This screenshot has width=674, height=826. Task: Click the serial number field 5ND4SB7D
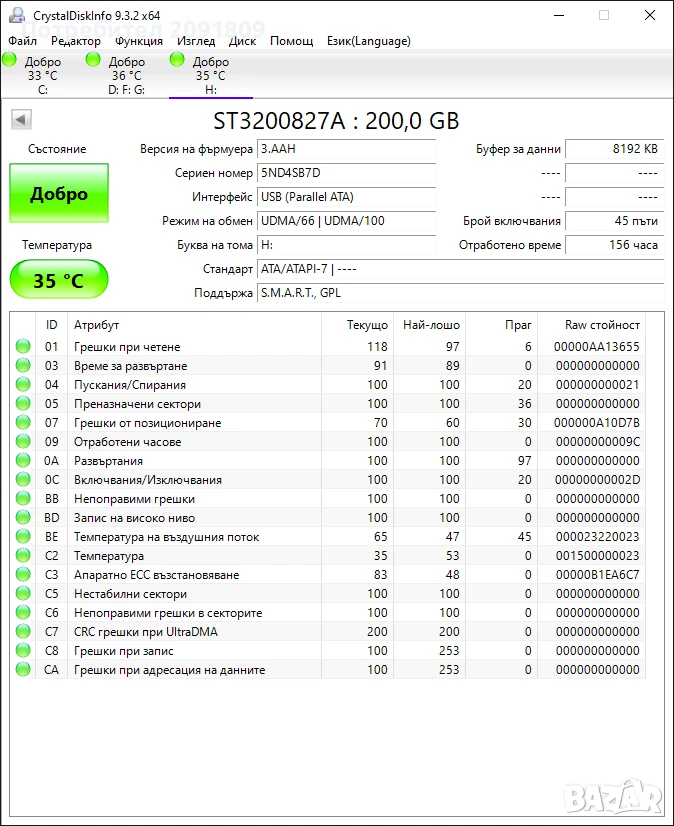point(347,173)
